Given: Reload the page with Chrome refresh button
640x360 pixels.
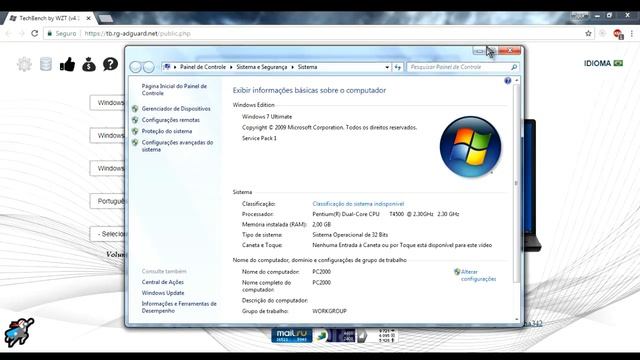Looking at the screenshot, I should (x=35, y=33).
